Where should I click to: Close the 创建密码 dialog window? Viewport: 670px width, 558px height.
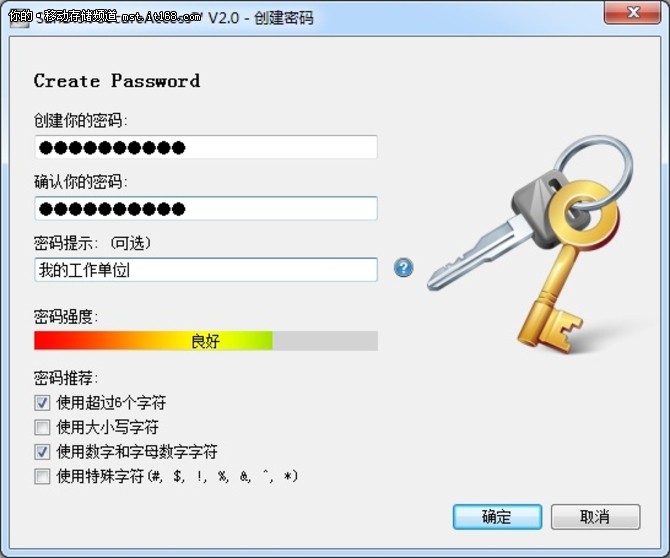(632, 13)
